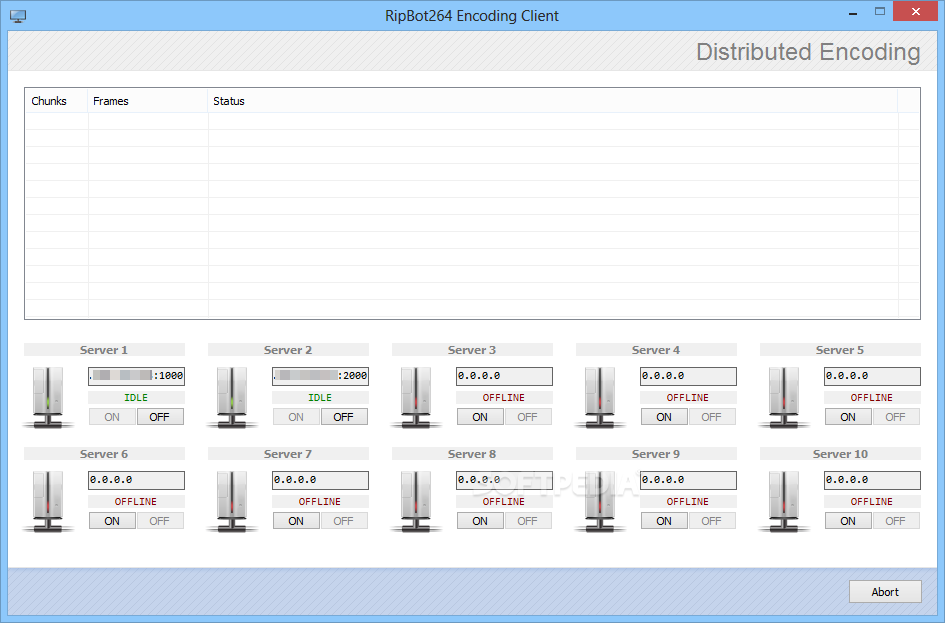Click the Abort button

click(885, 592)
